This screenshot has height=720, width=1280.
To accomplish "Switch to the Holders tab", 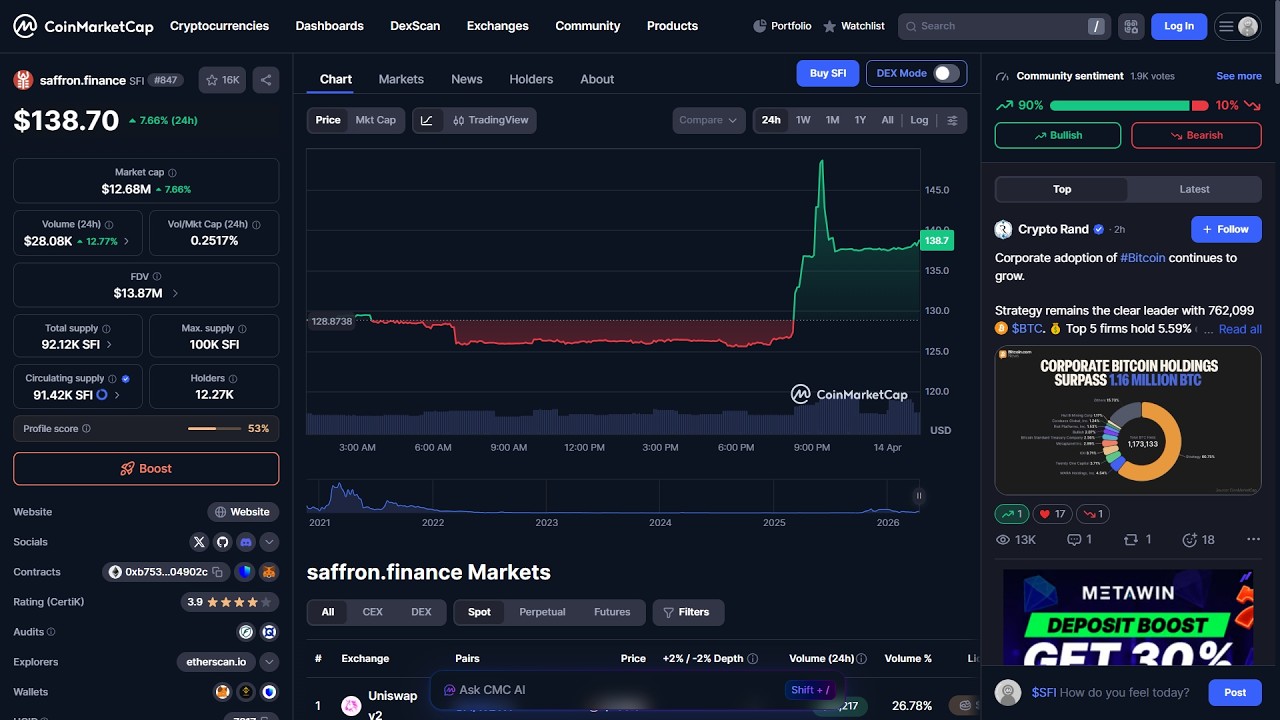I will click(x=531, y=79).
